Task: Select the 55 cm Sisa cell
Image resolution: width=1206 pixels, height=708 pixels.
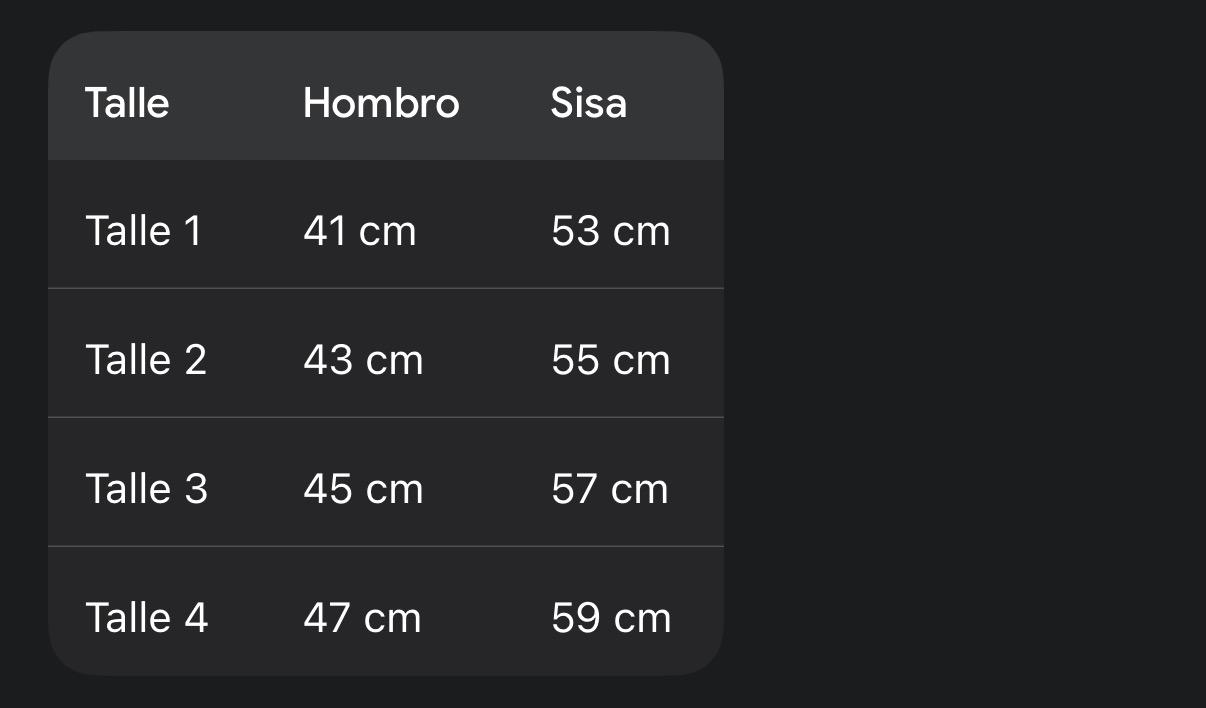Action: [x=610, y=360]
